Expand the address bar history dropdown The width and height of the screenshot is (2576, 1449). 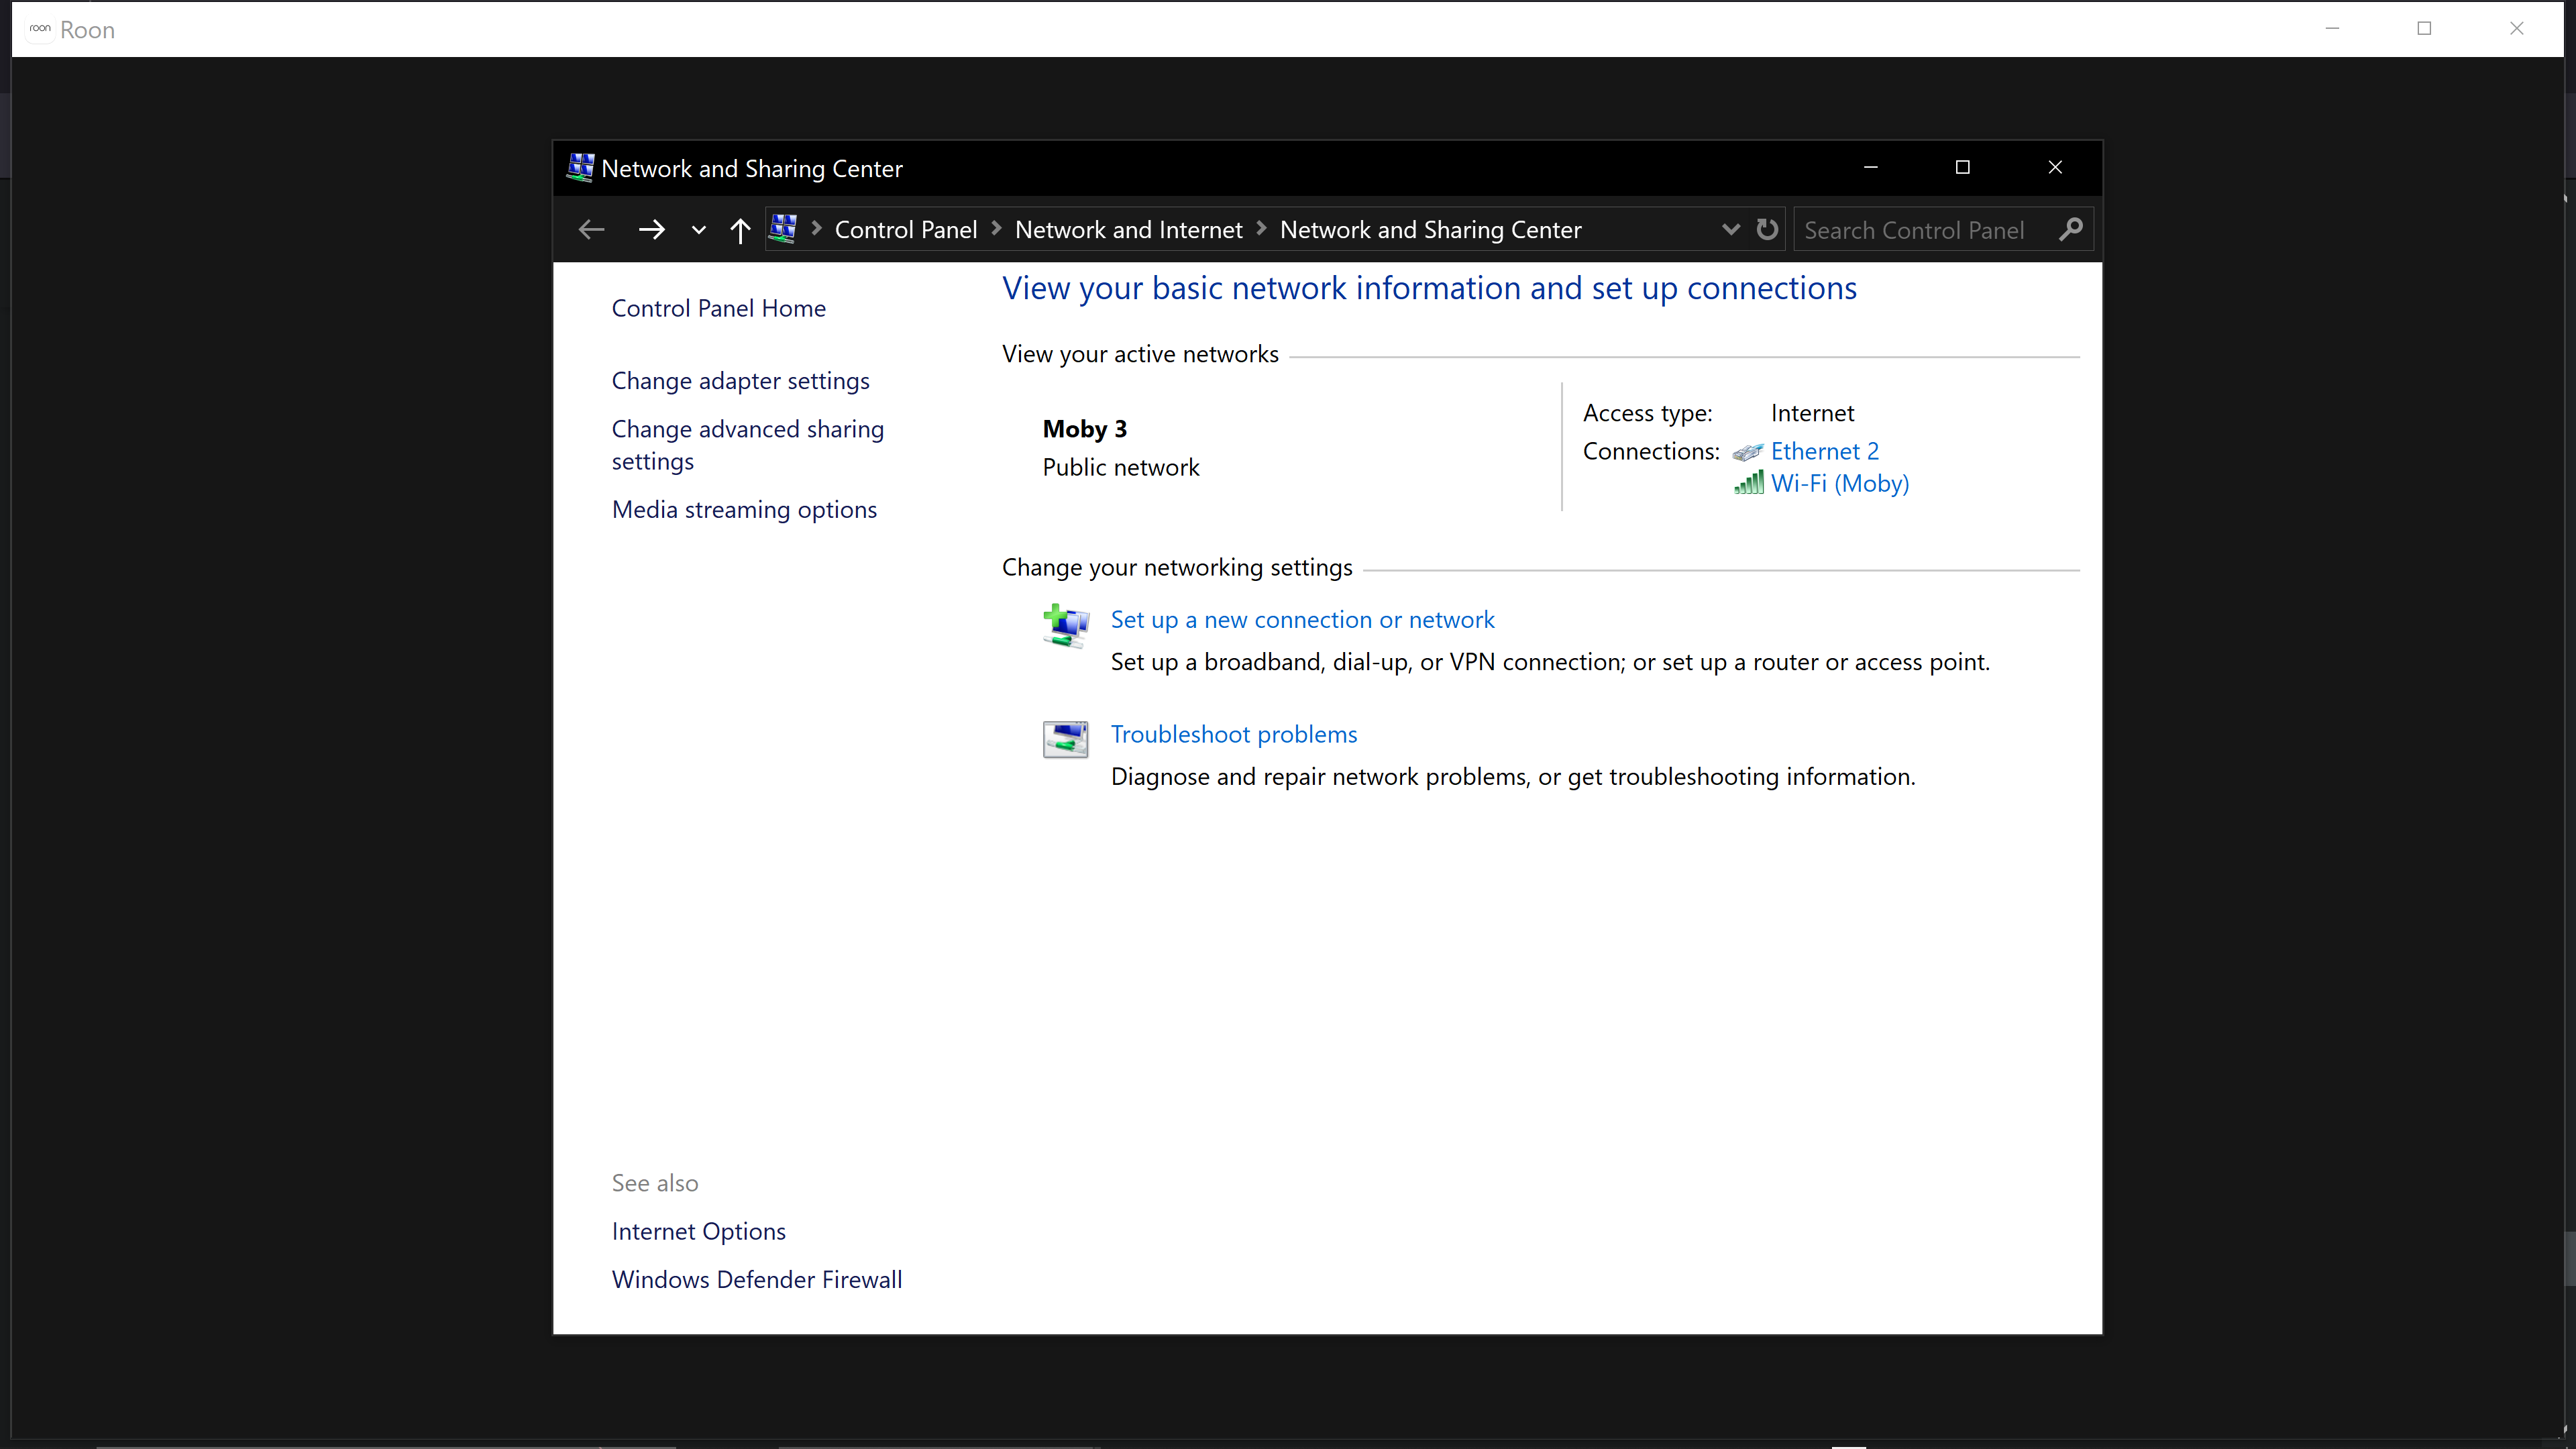tap(1730, 230)
